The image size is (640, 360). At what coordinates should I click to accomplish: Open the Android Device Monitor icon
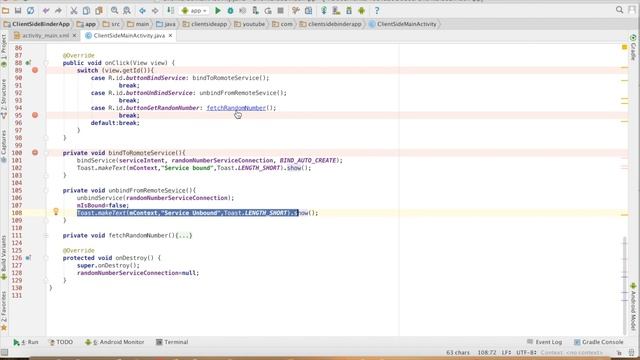coord(361,10)
